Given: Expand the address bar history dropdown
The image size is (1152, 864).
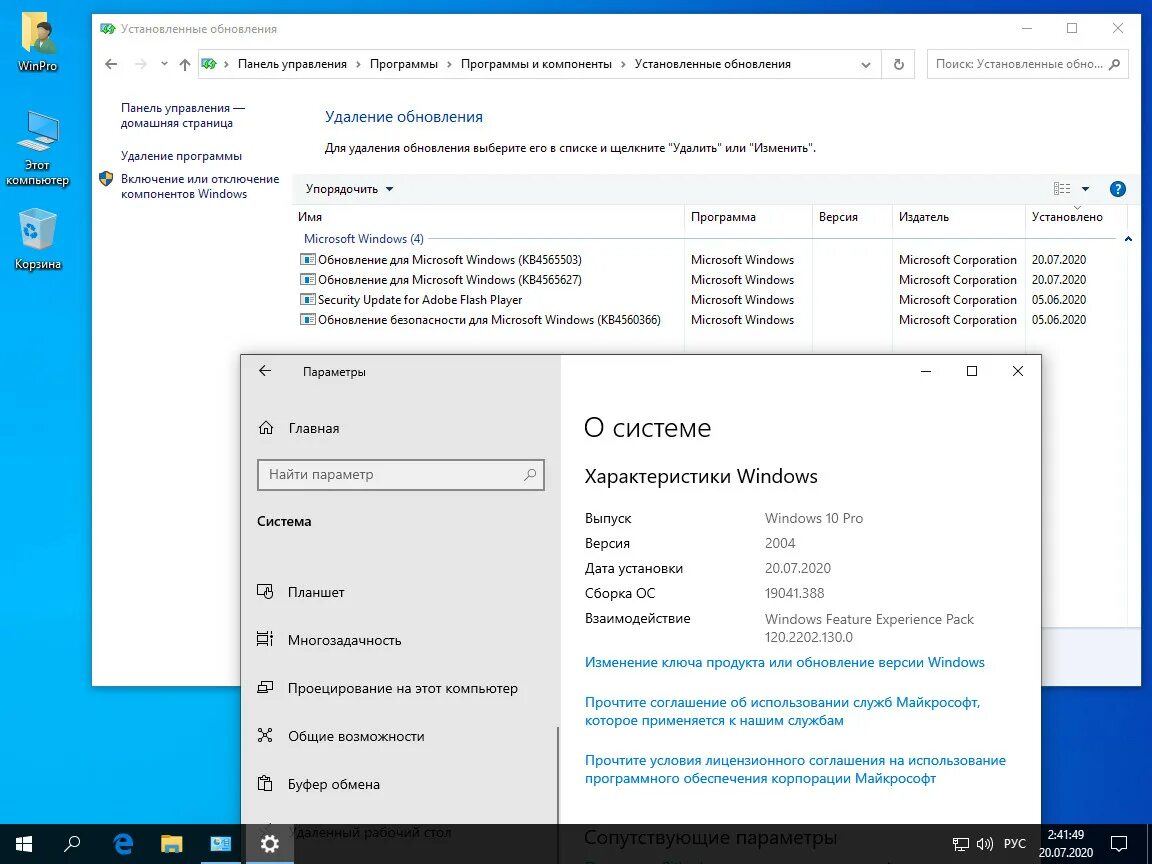Looking at the screenshot, I should pyautogui.click(x=865, y=65).
